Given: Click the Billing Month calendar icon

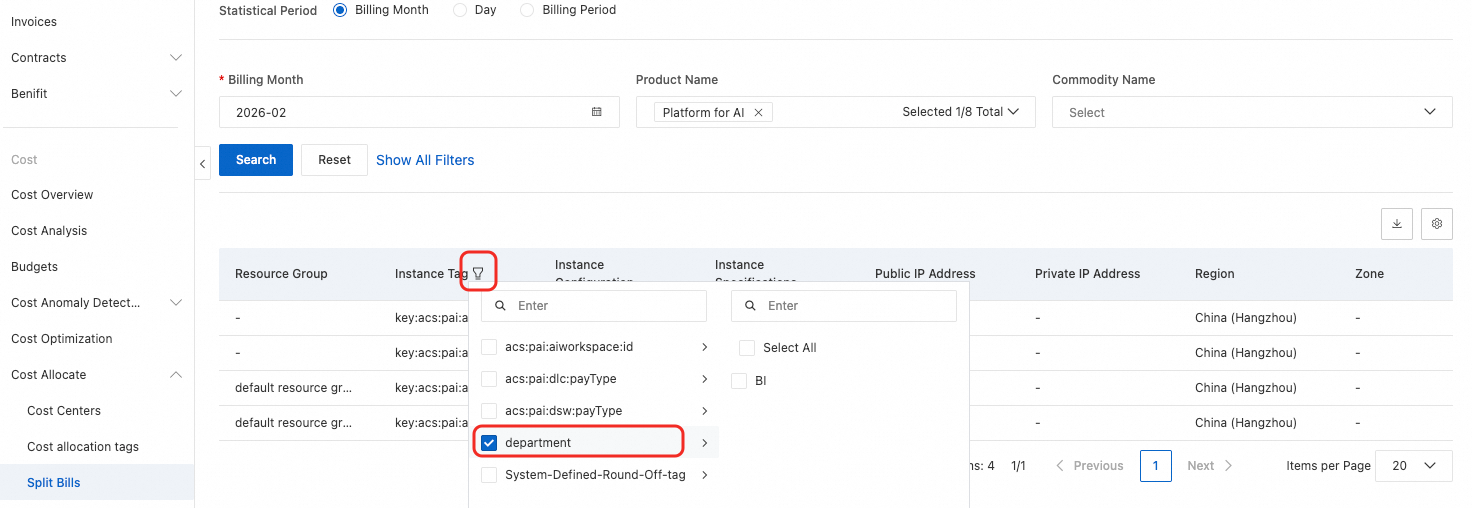Looking at the screenshot, I should point(597,112).
